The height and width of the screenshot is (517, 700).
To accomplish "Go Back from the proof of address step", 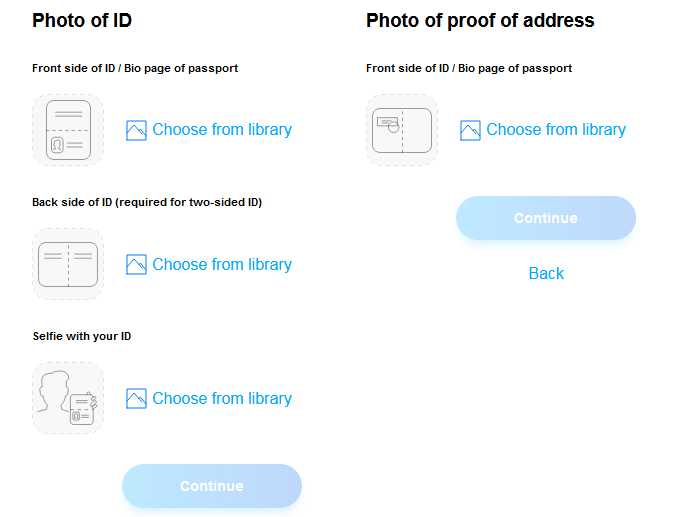I will coord(546,273).
